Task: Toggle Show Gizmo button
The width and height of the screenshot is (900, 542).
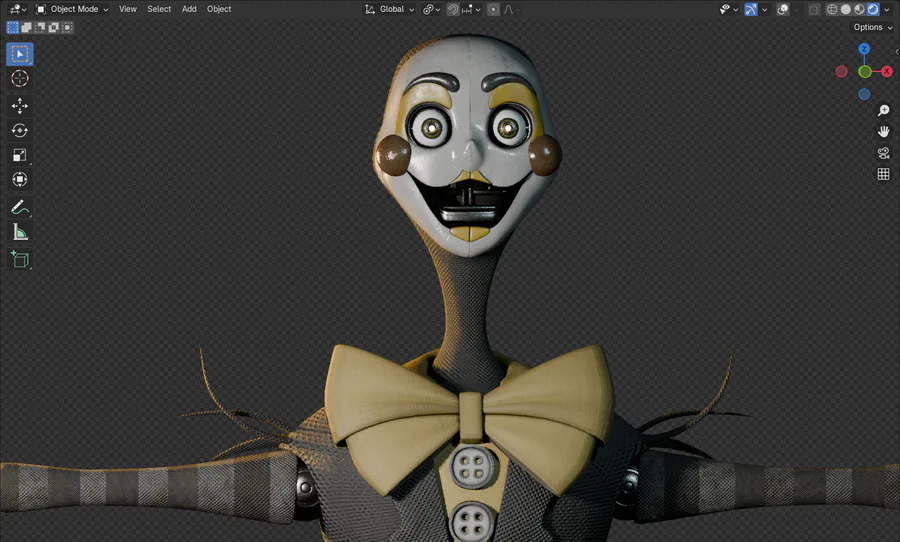Action: pos(751,9)
